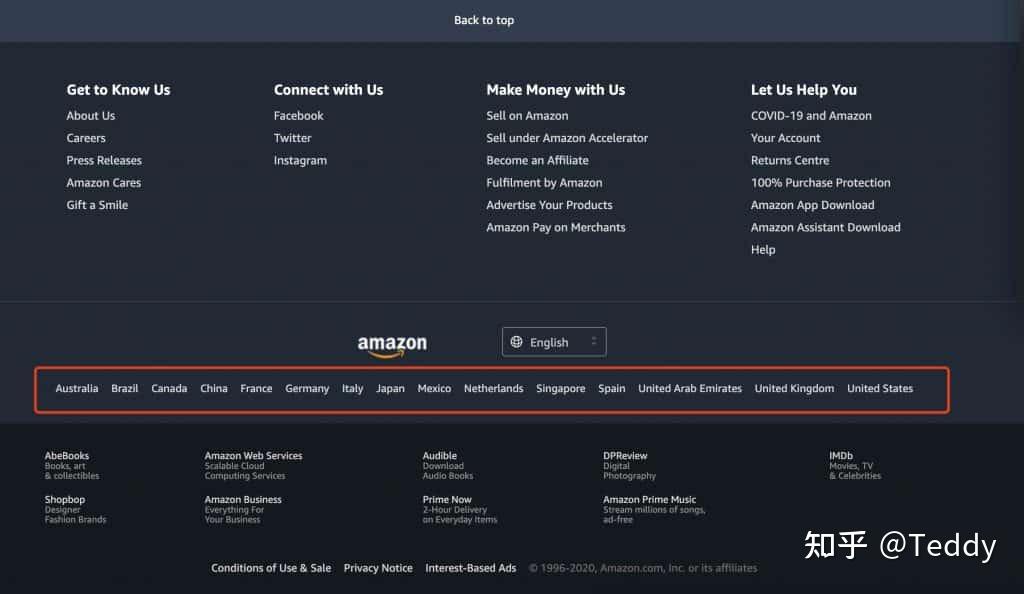
Task: Click Become an Affiliate
Action: [537, 160]
